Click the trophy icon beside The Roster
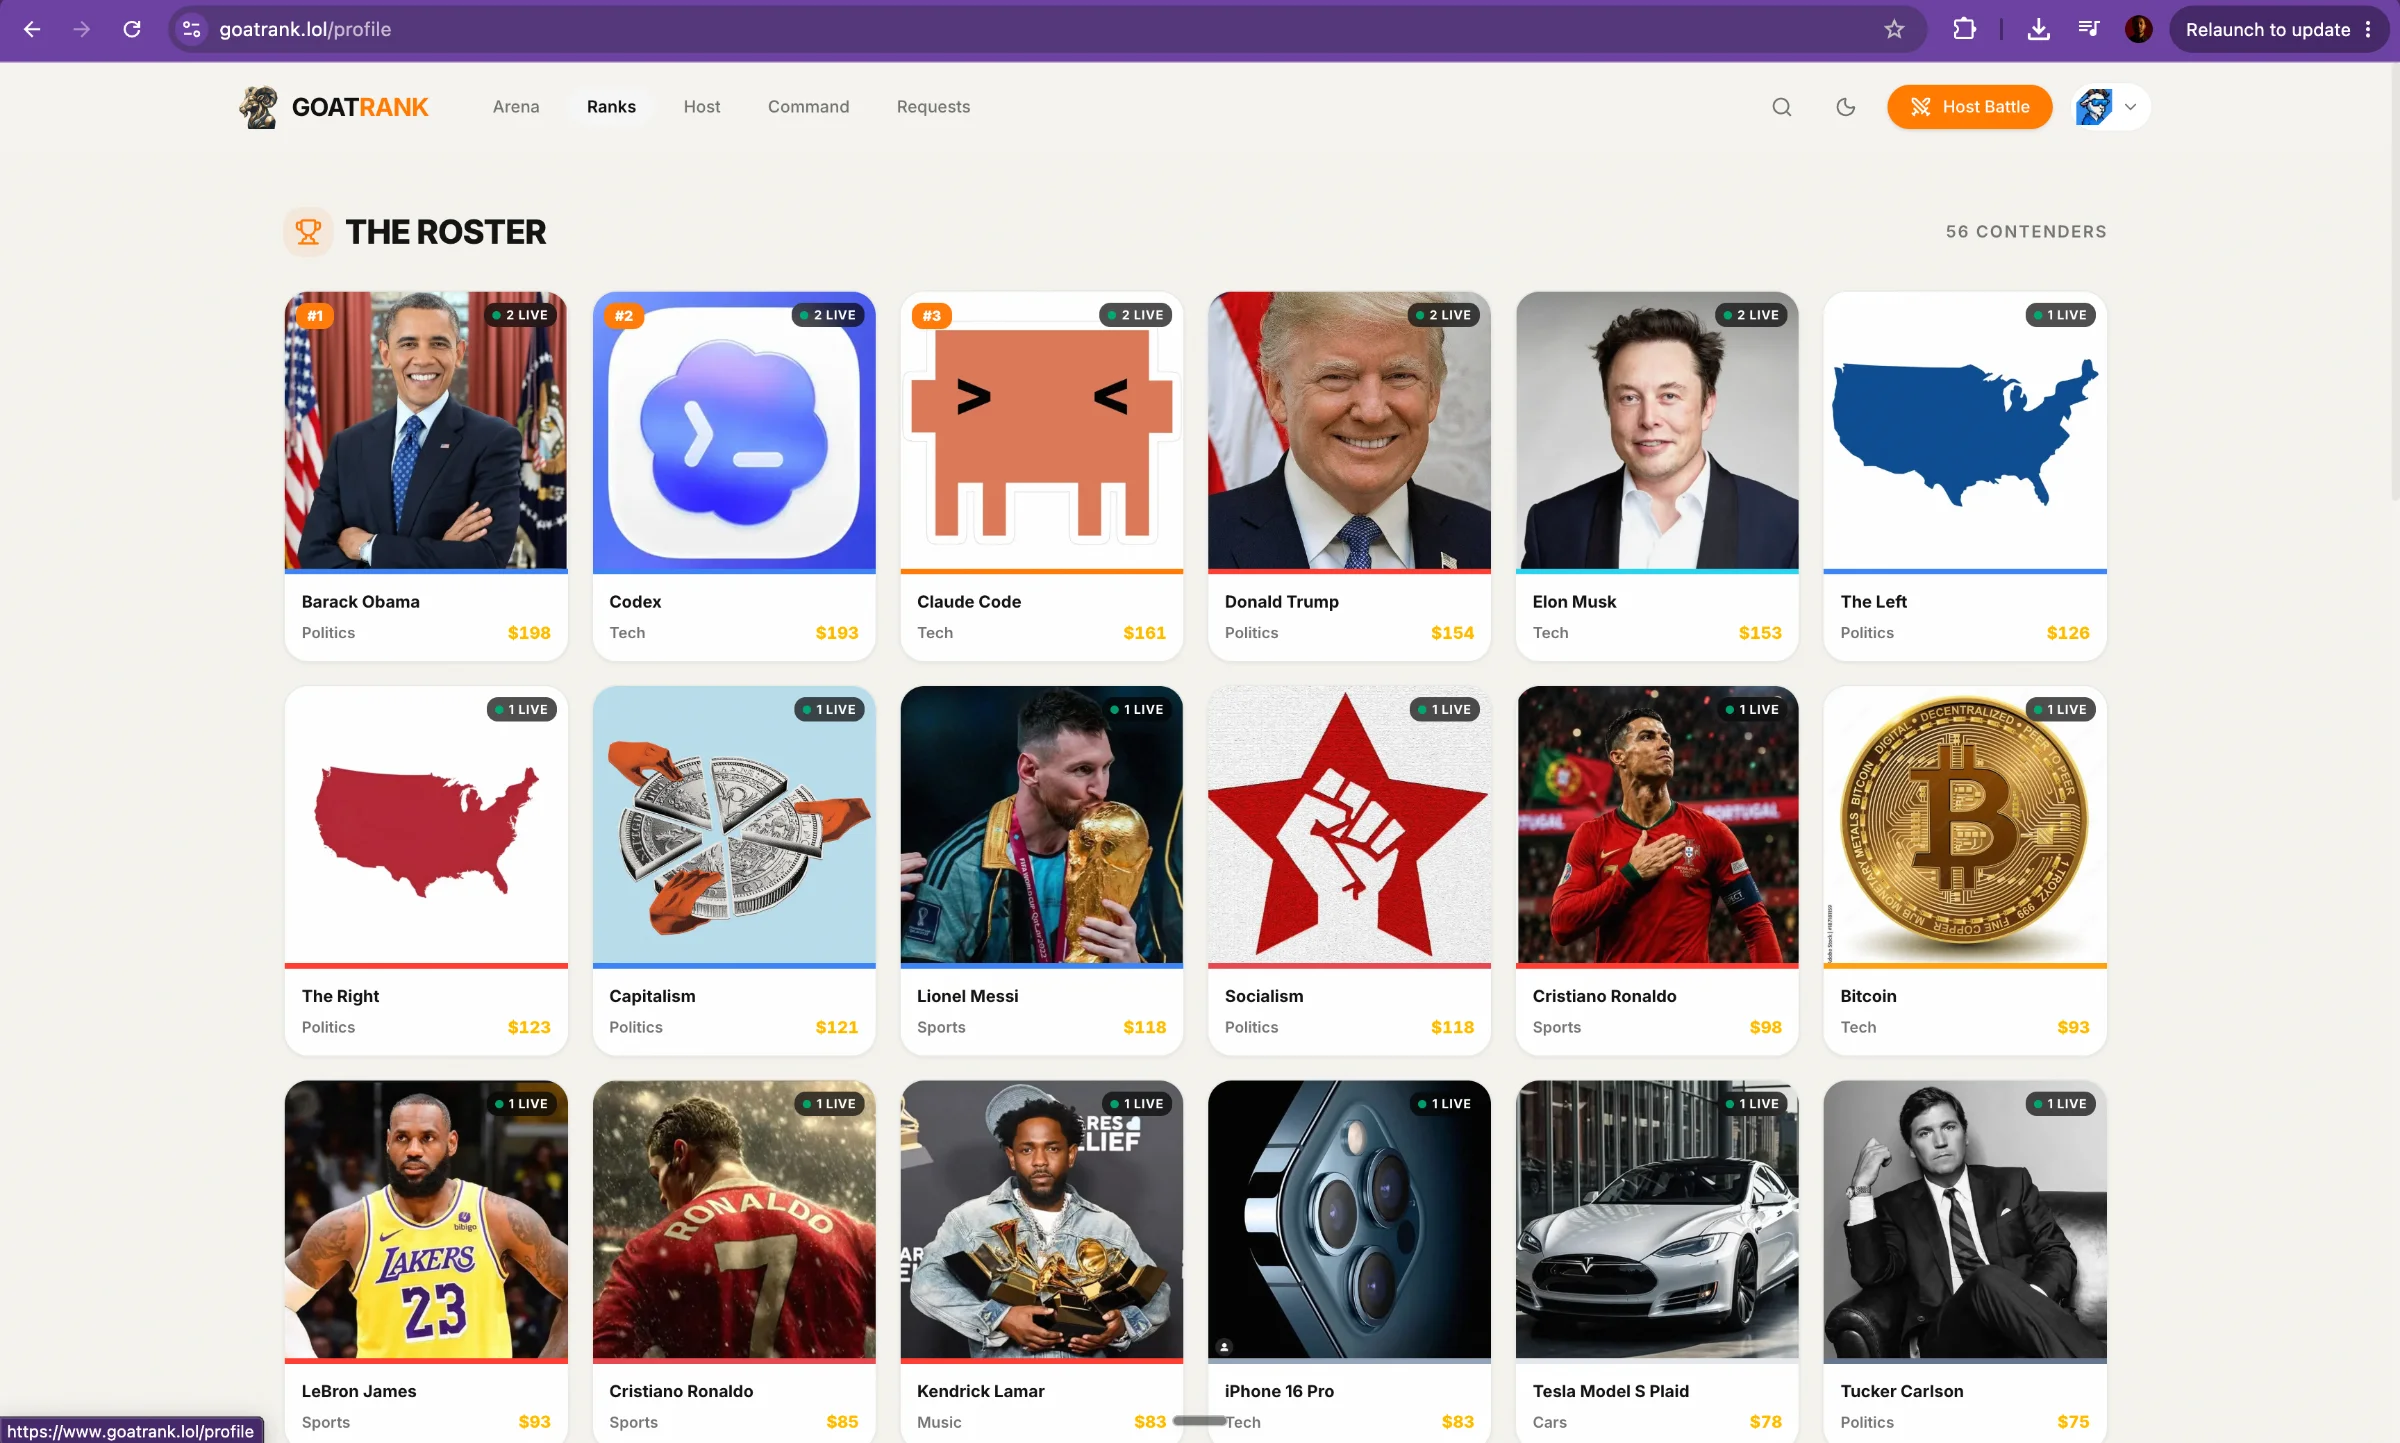2400x1443 pixels. [309, 232]
